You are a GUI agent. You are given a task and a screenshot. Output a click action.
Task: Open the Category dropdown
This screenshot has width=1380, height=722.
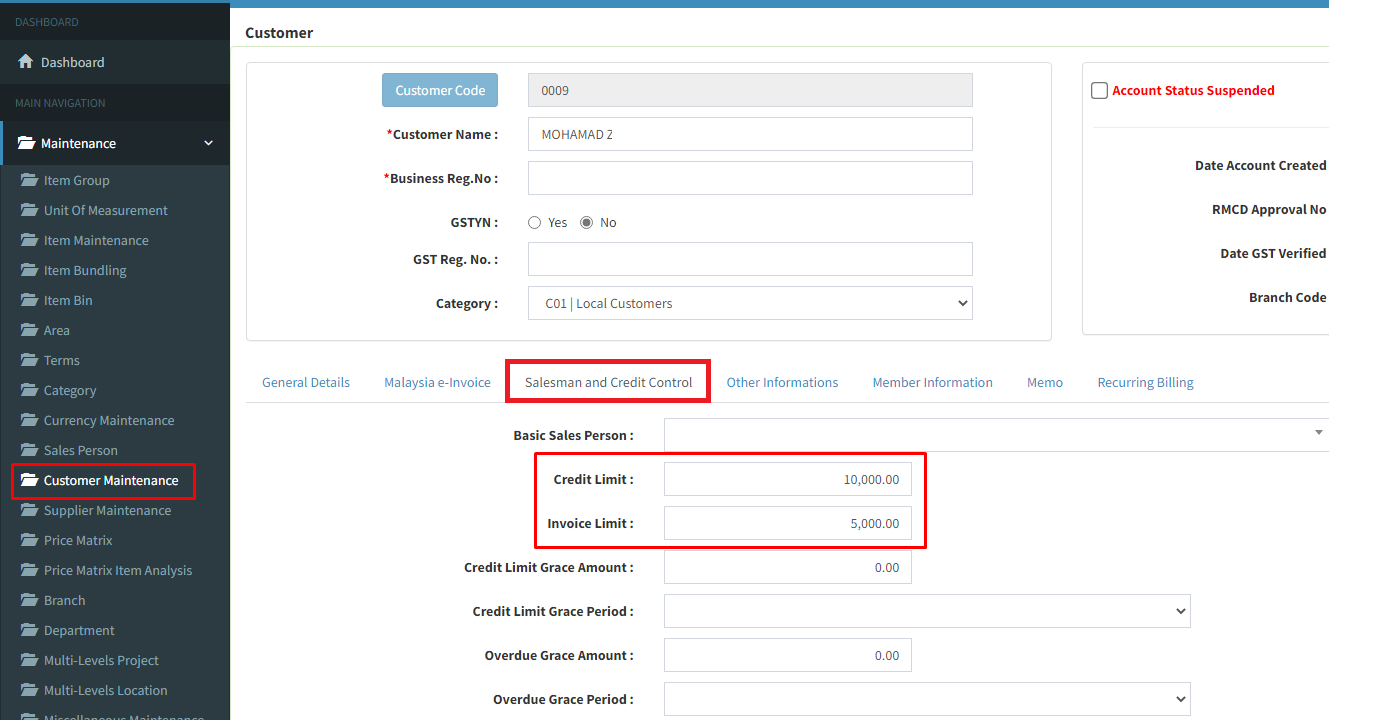750,303
